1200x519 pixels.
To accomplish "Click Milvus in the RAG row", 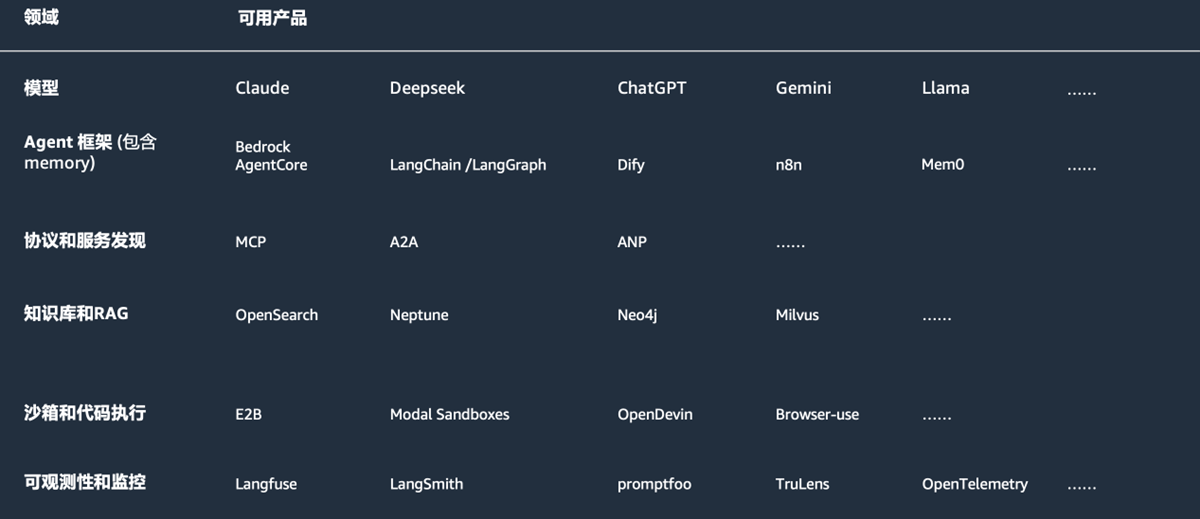I will pyautogui.click(x=797, y=315).
